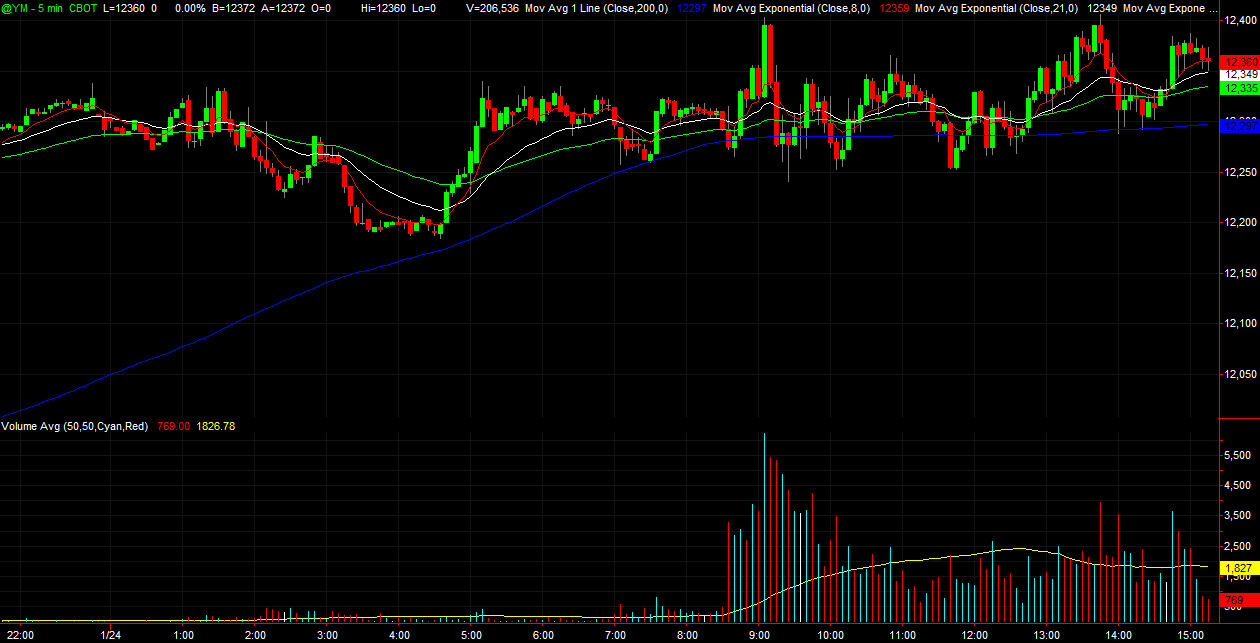Click the 4:00 time axis label
The width and height of the screenshot is (1260, 643).
[x=399, y=635]
